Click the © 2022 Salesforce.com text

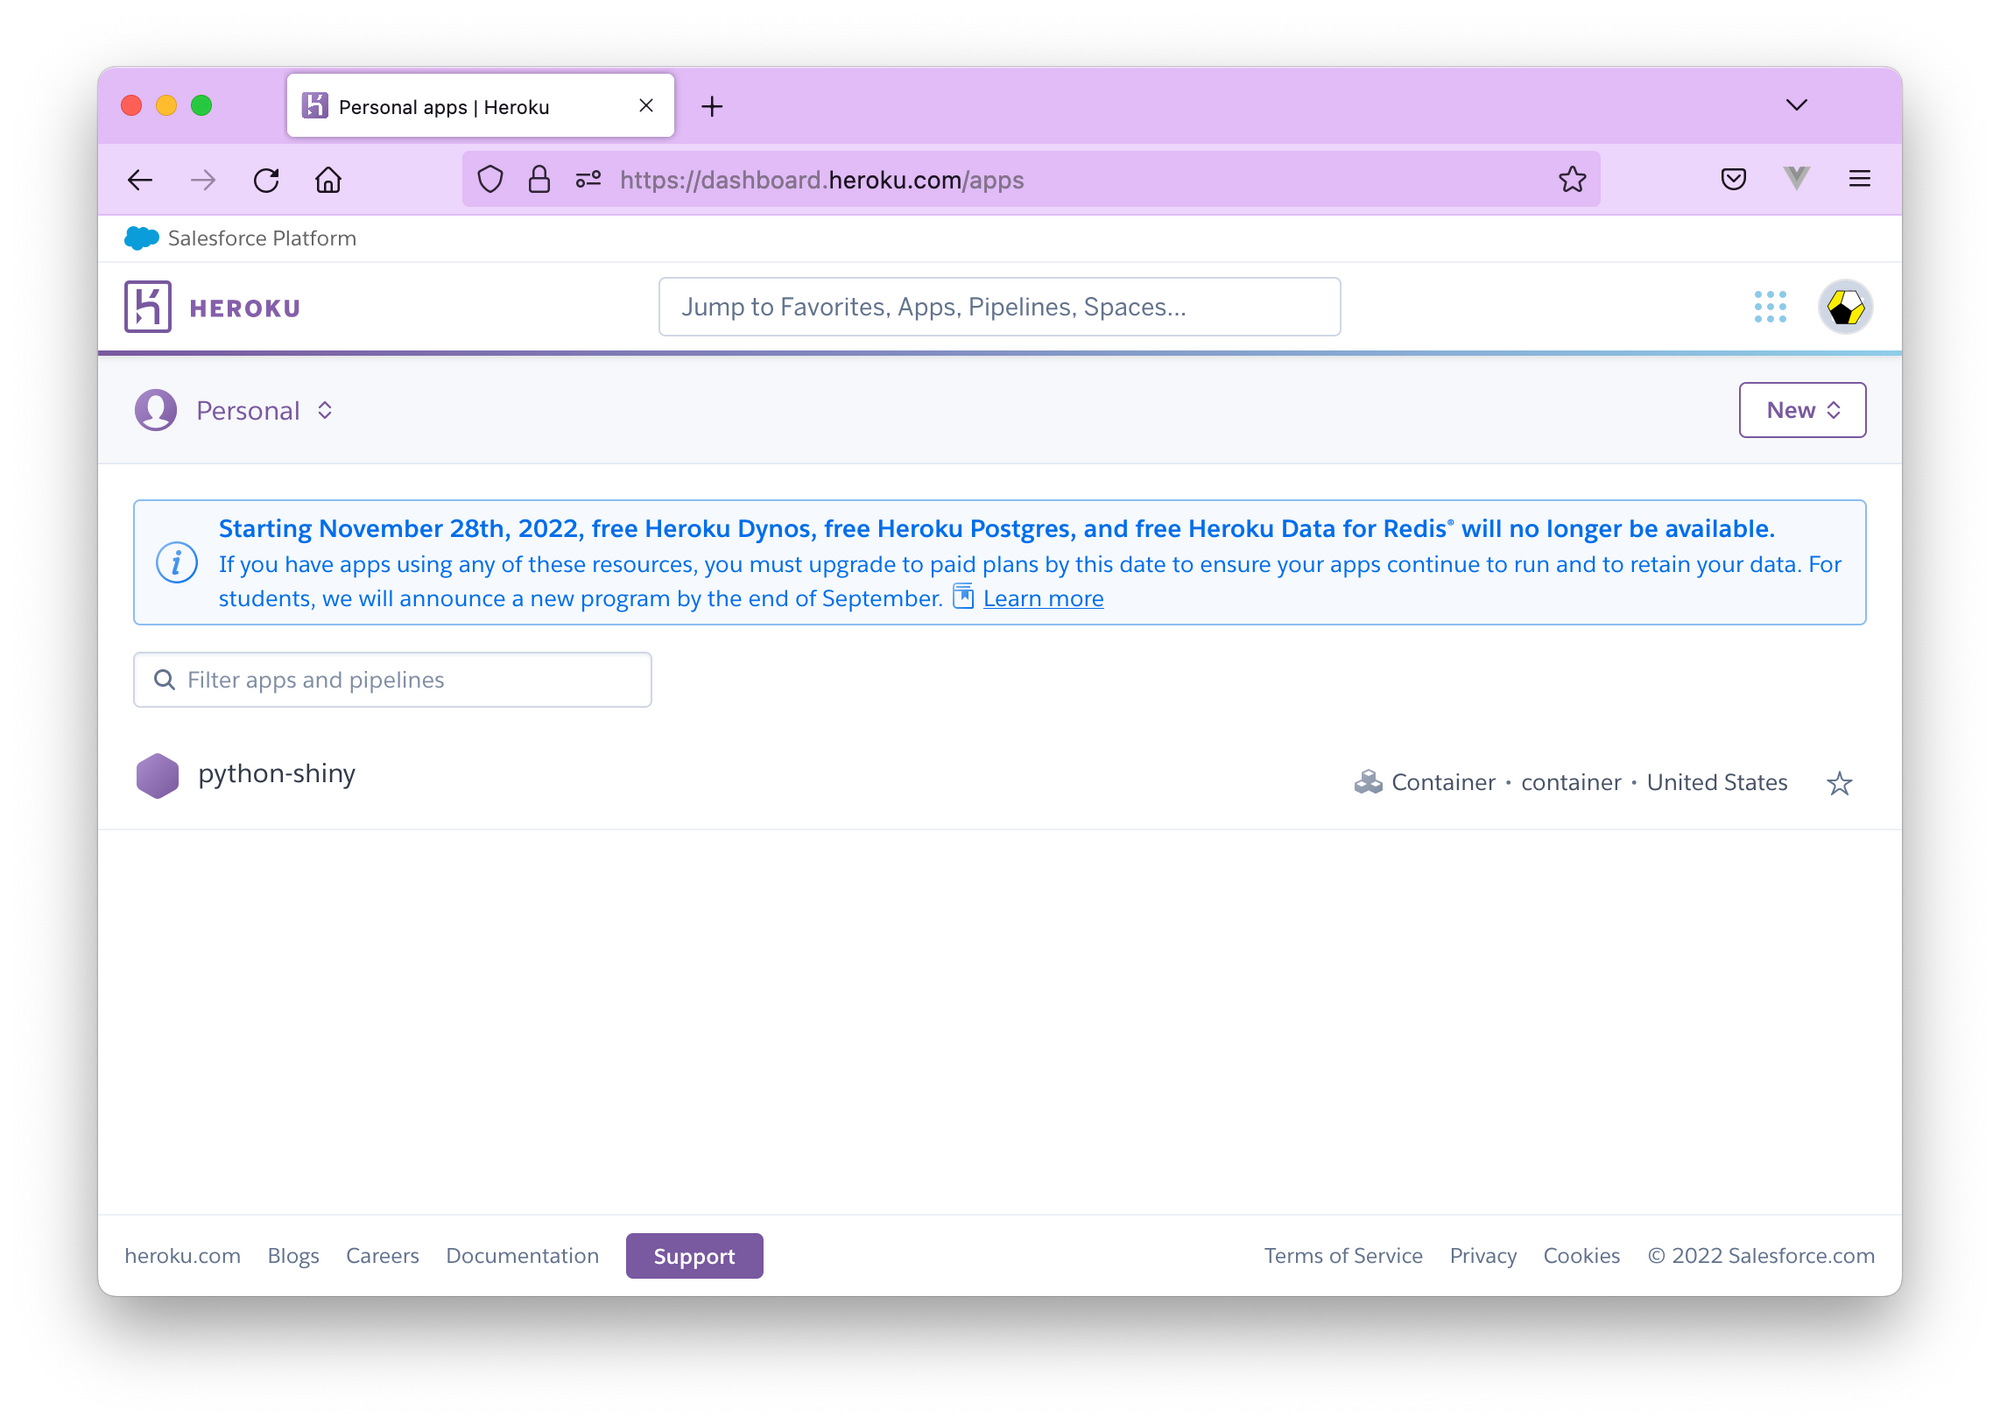coord(1761,1256)
